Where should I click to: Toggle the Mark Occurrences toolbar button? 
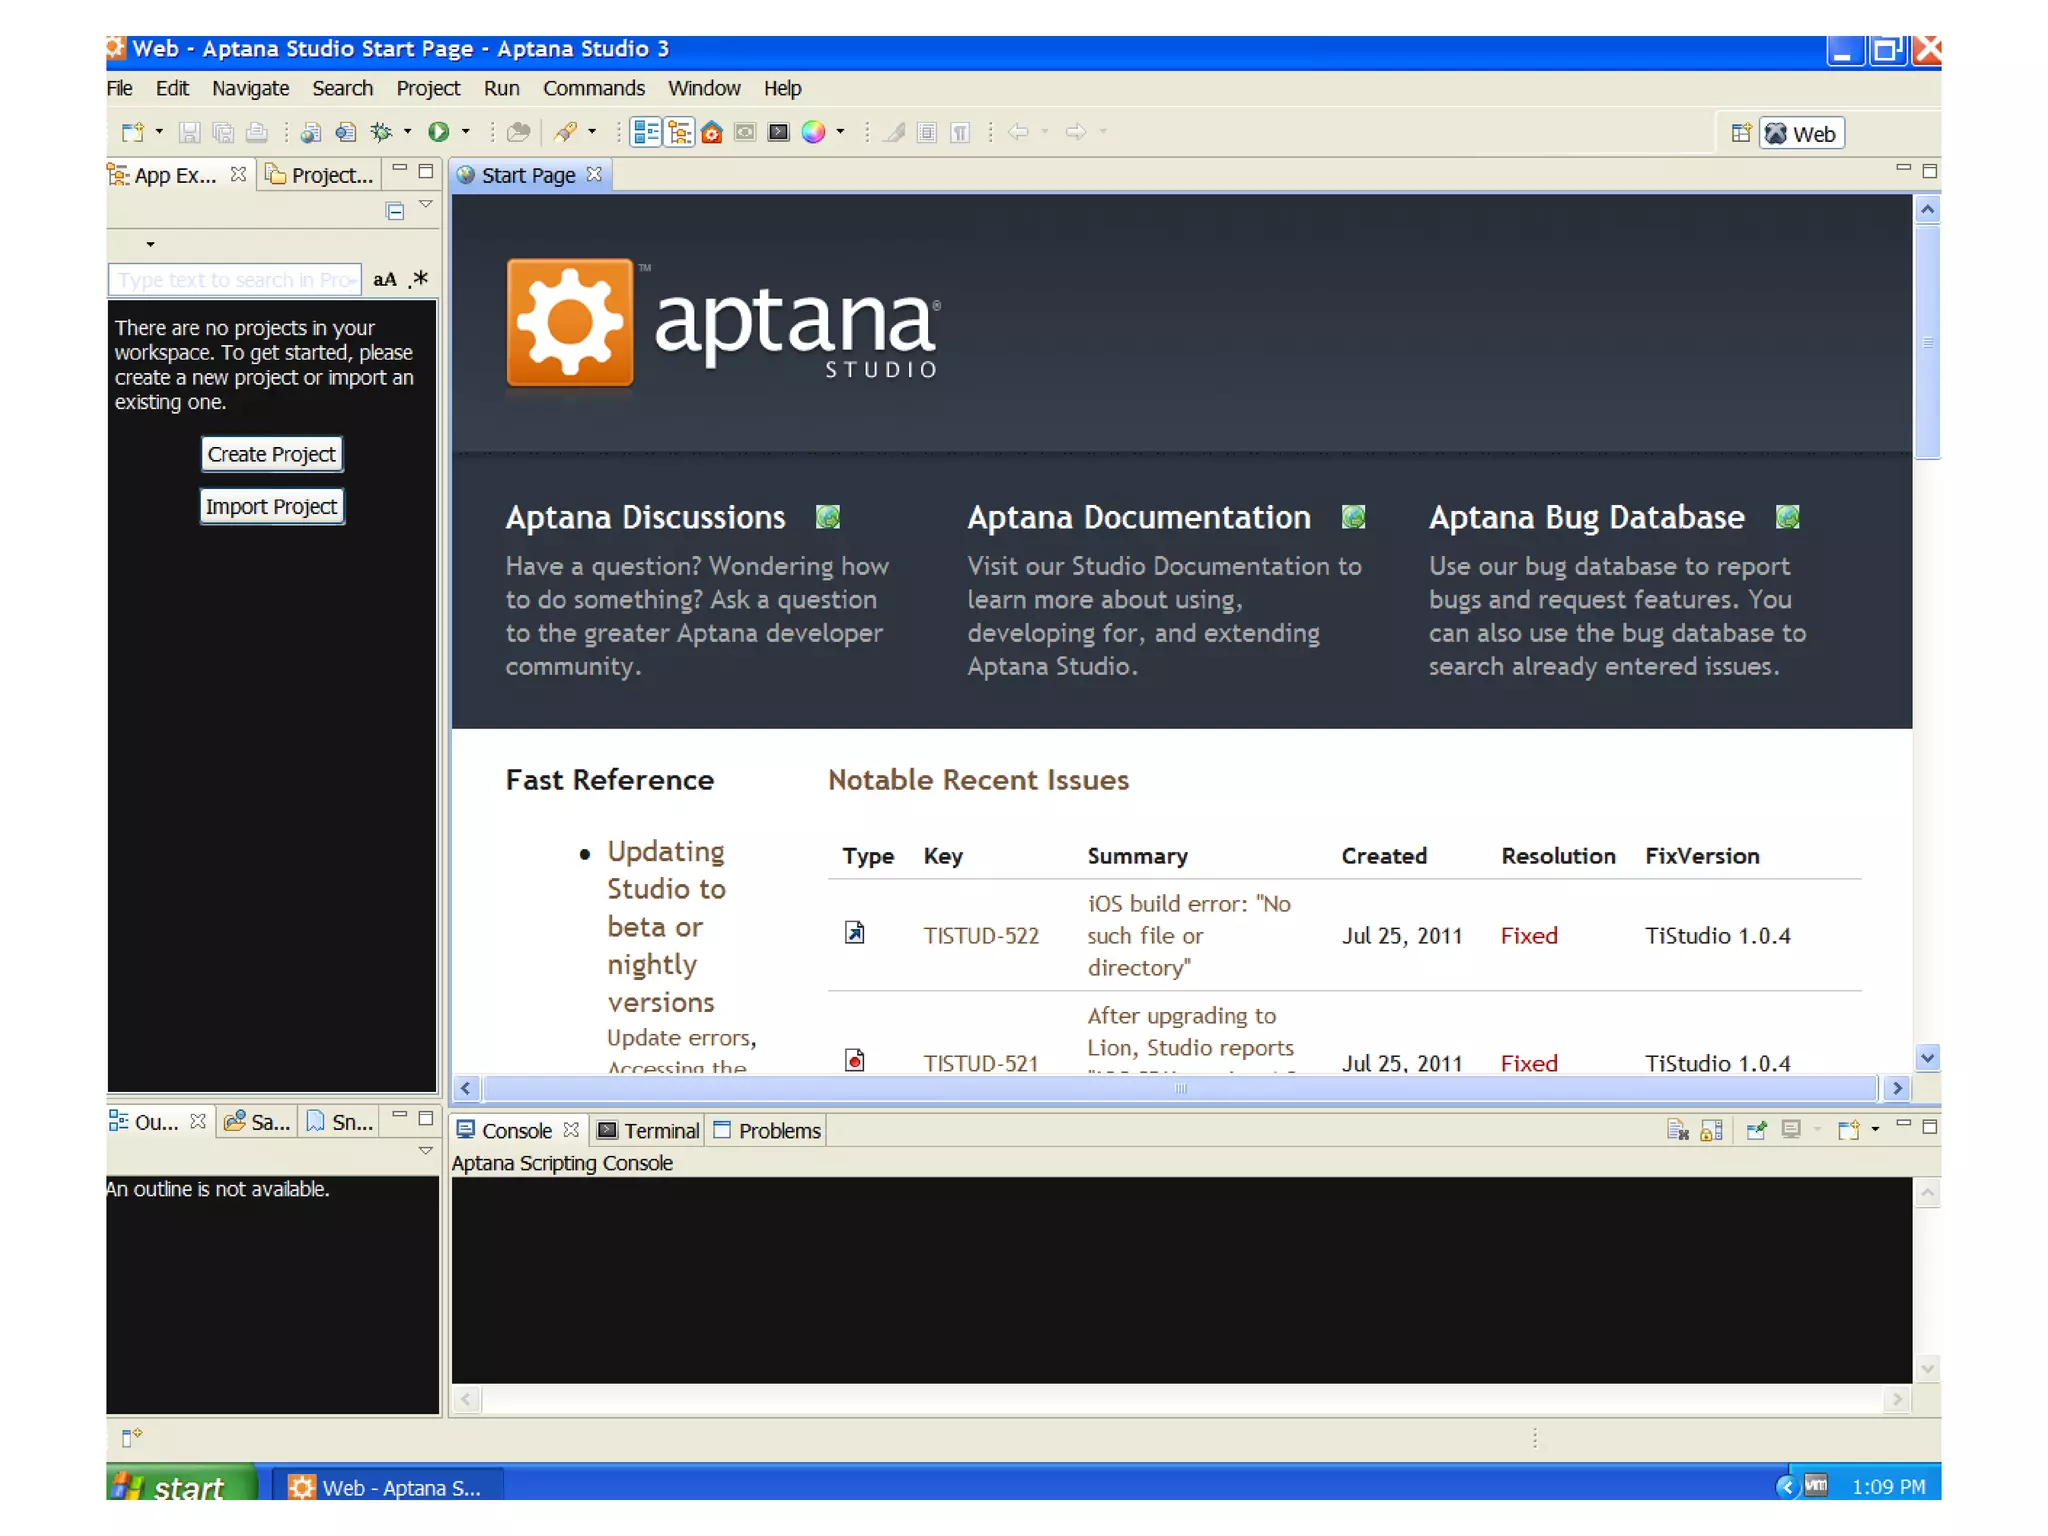(x=895, y=132)
